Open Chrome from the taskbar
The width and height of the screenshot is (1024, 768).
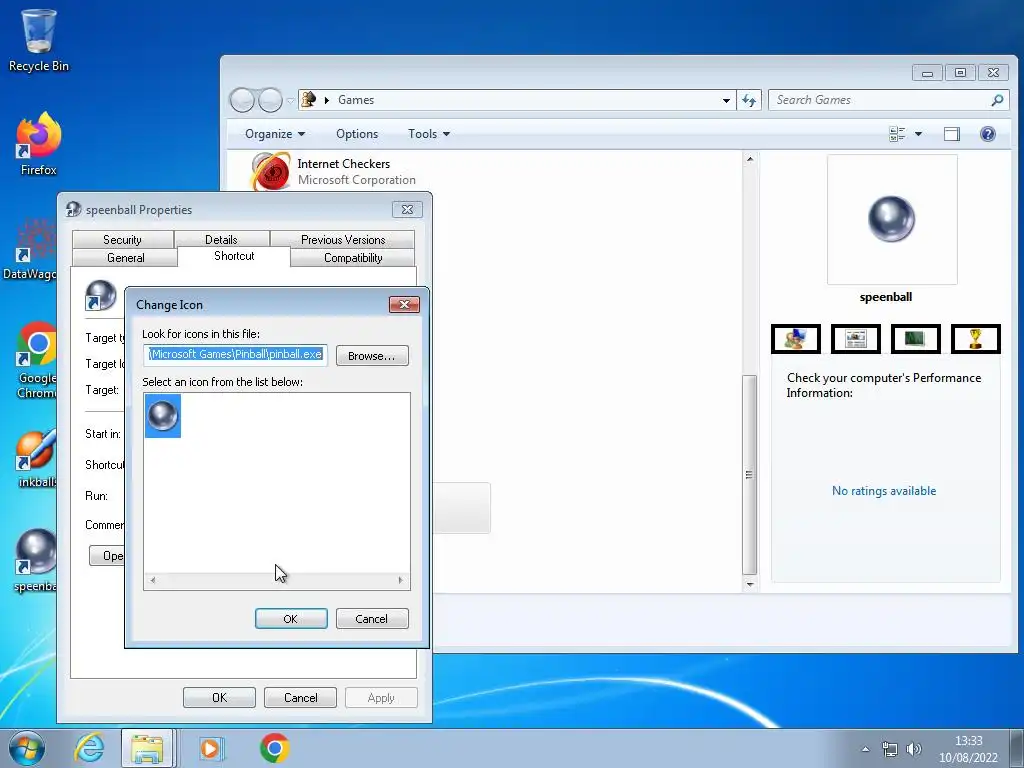(274, 748)
